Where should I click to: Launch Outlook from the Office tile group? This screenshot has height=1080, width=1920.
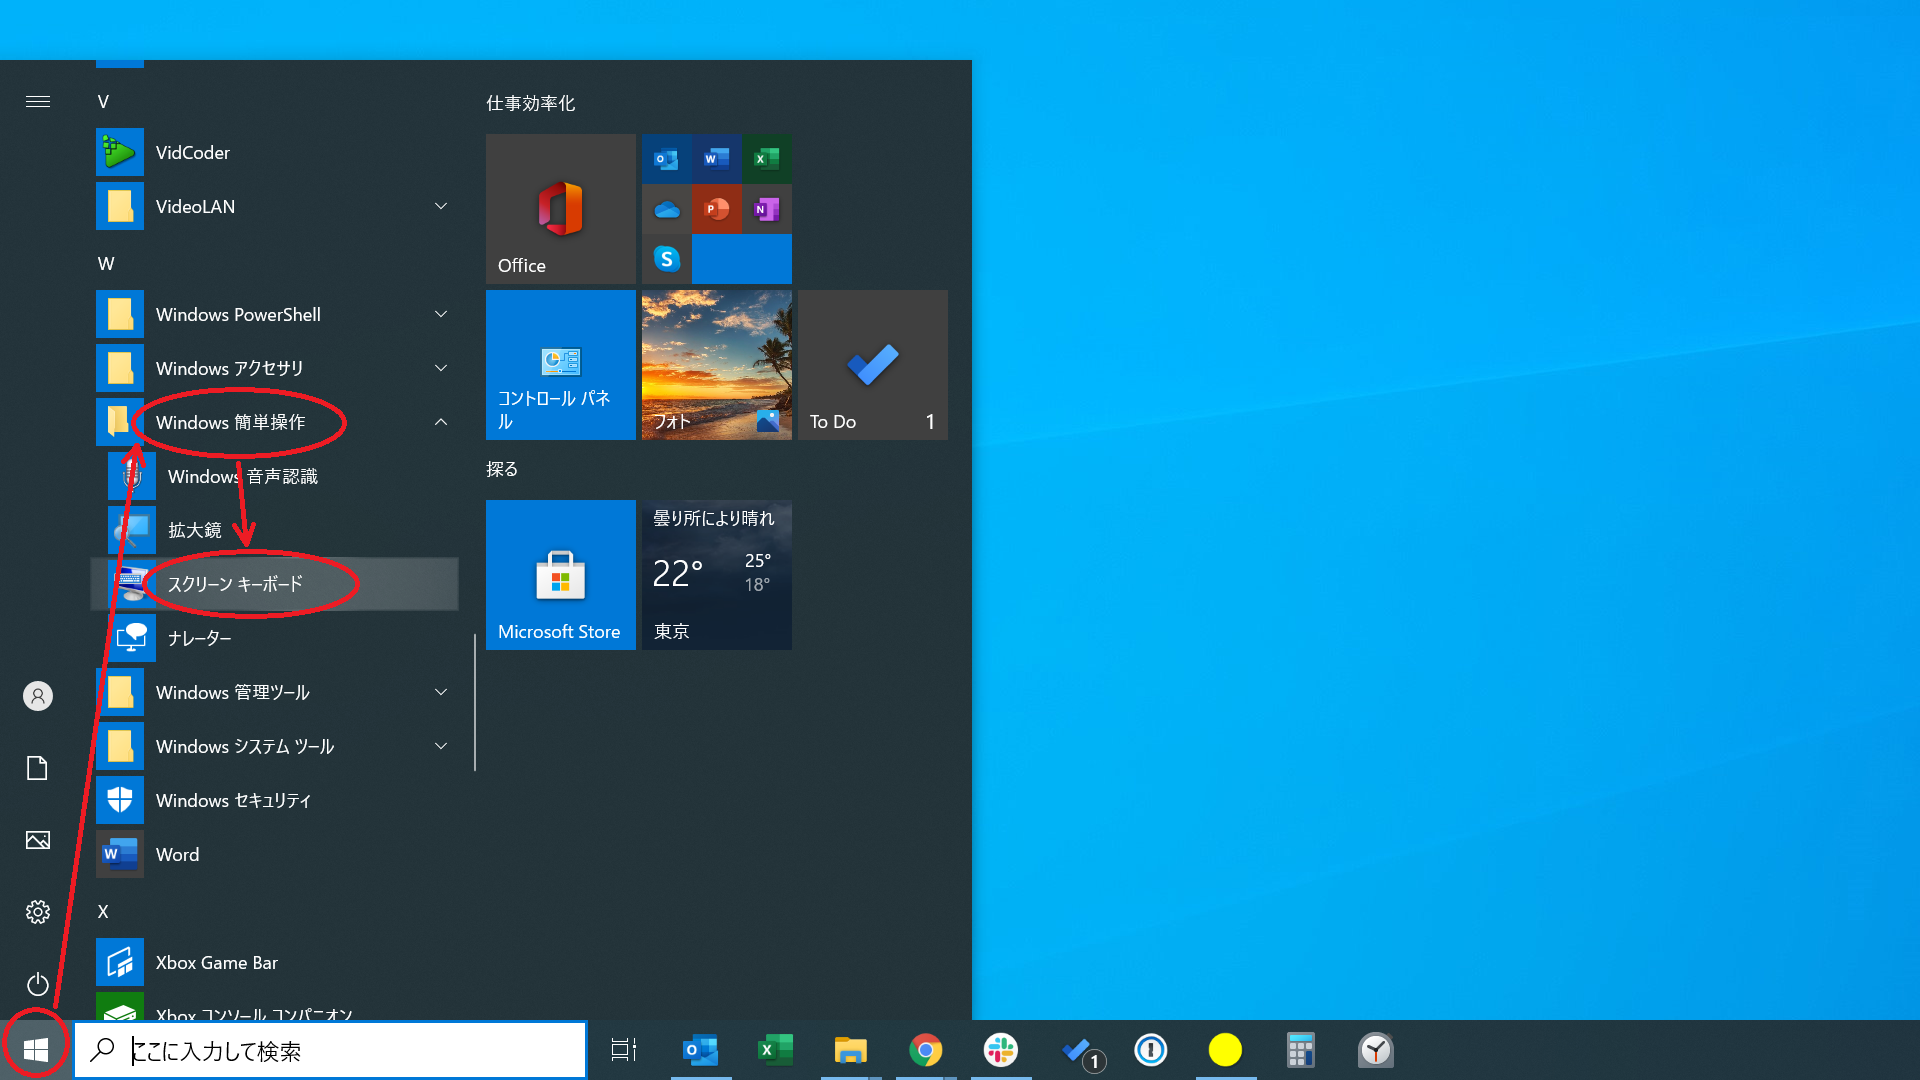(666, 158)
